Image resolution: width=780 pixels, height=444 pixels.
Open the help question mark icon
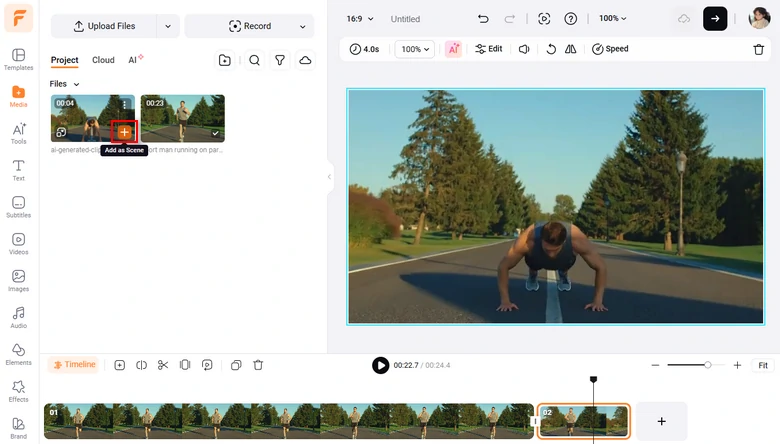pos(571,19)
